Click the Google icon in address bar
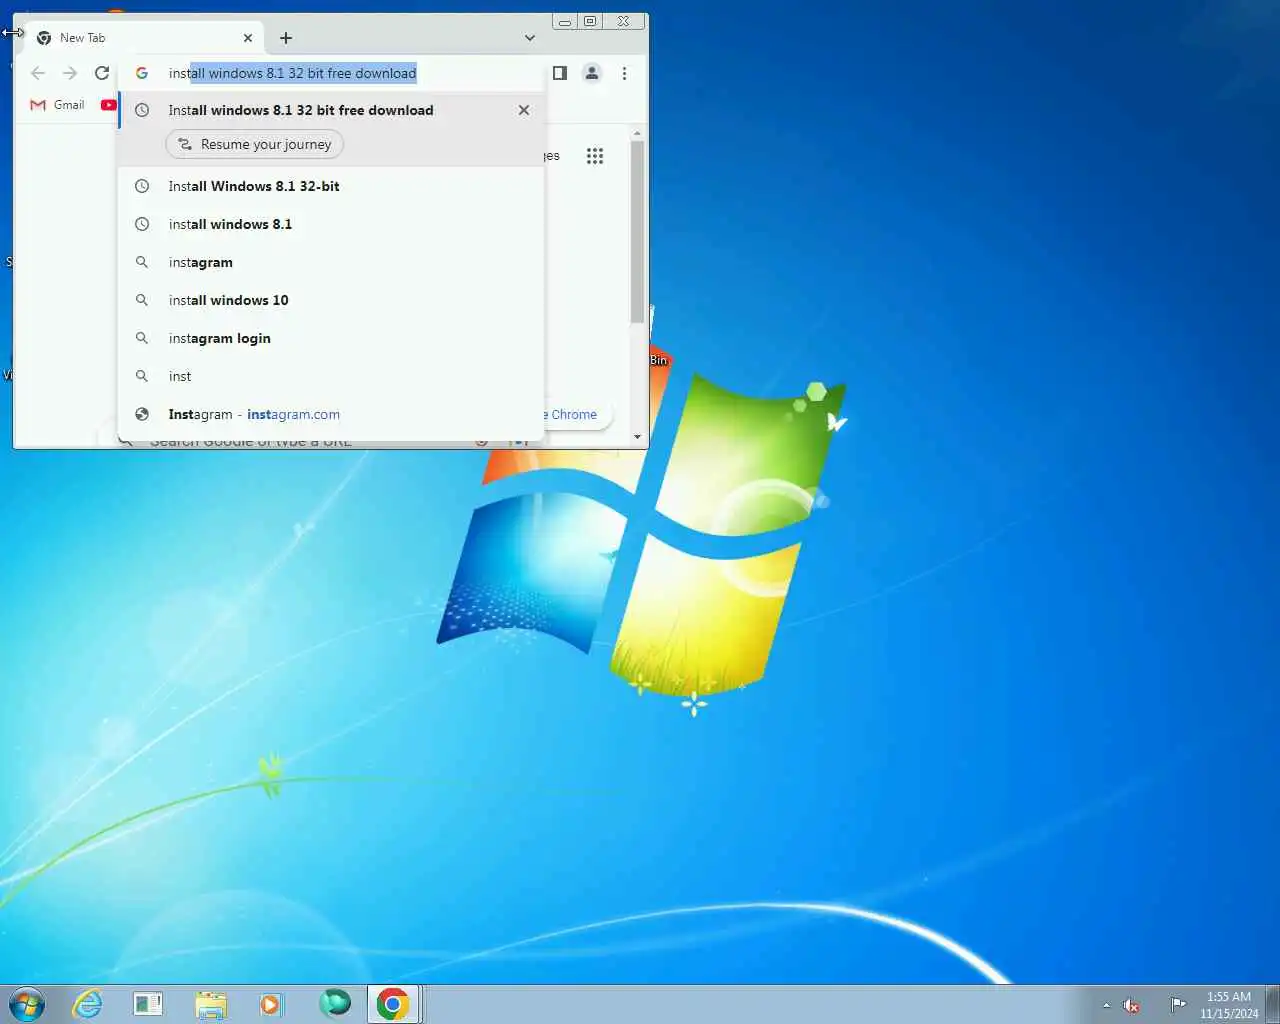The height and width of the screenshot is (1024, 1280). [142, 73]
